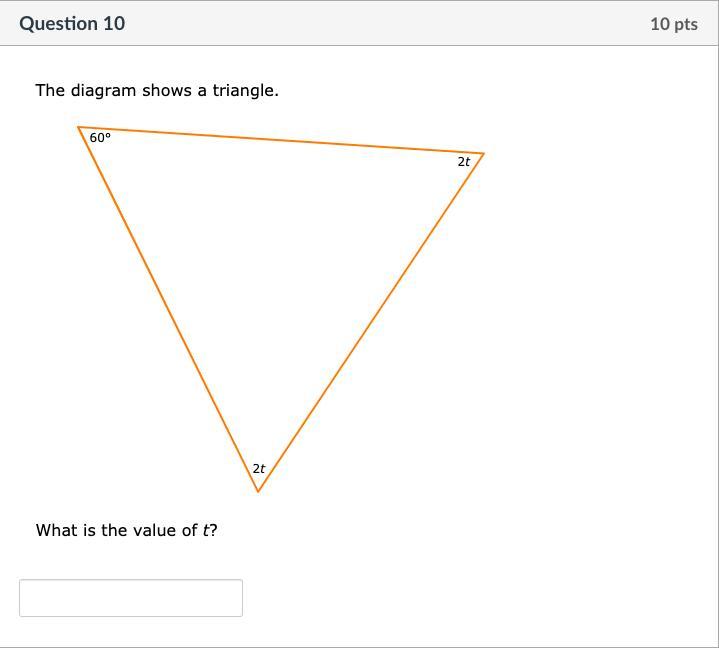Click the 10 pts label
The image size is (719, 650).
tap(673, 23)
